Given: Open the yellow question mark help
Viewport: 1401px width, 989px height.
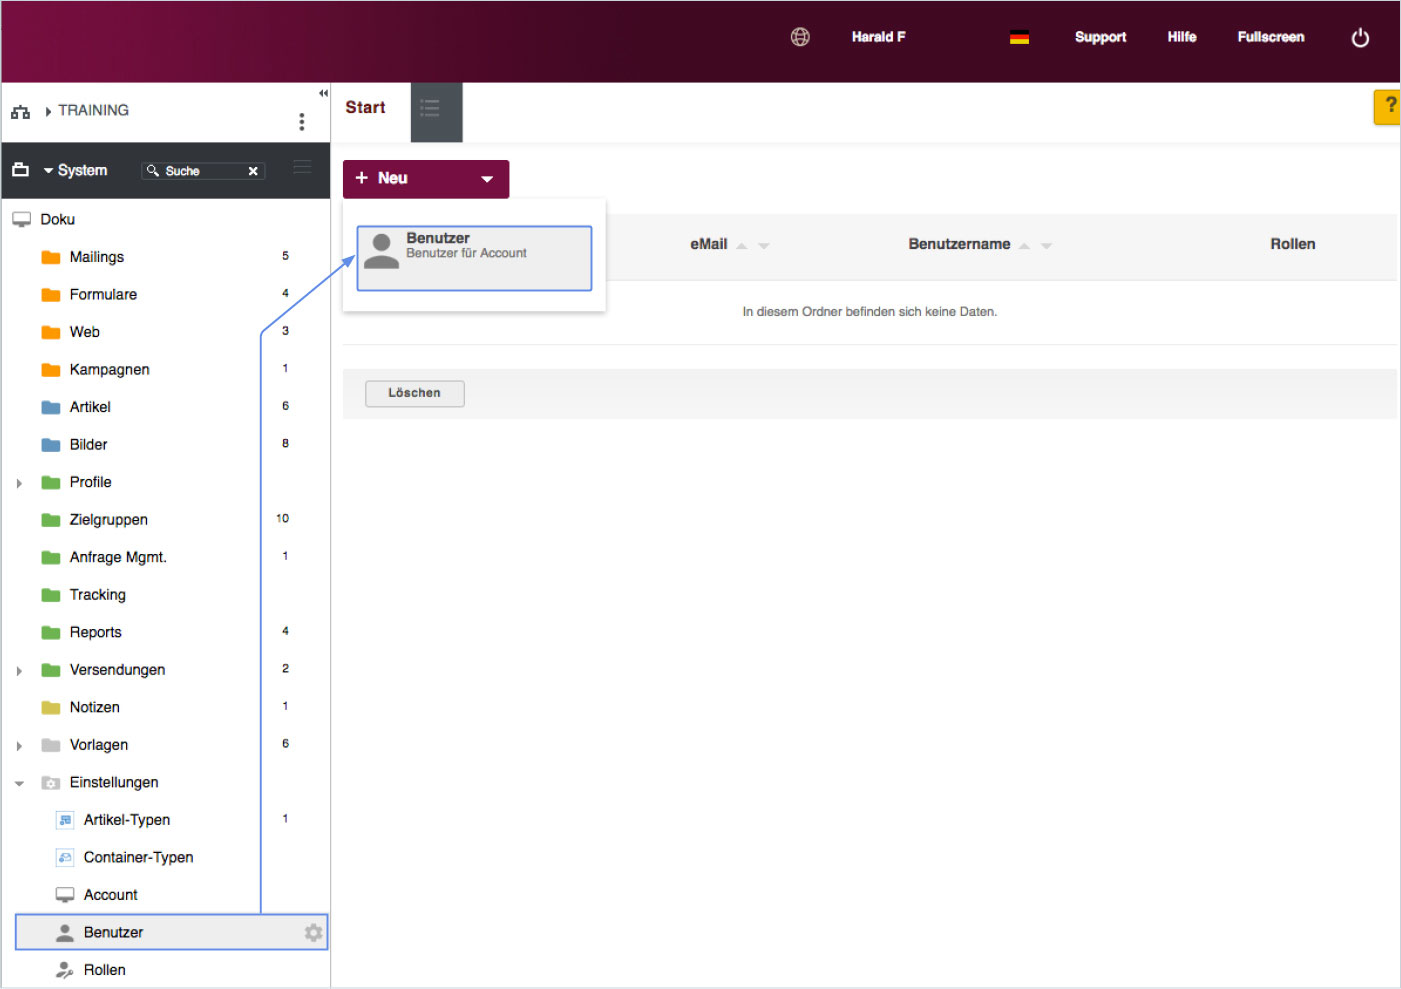Looking at the screenshot, I should 1388,106.
